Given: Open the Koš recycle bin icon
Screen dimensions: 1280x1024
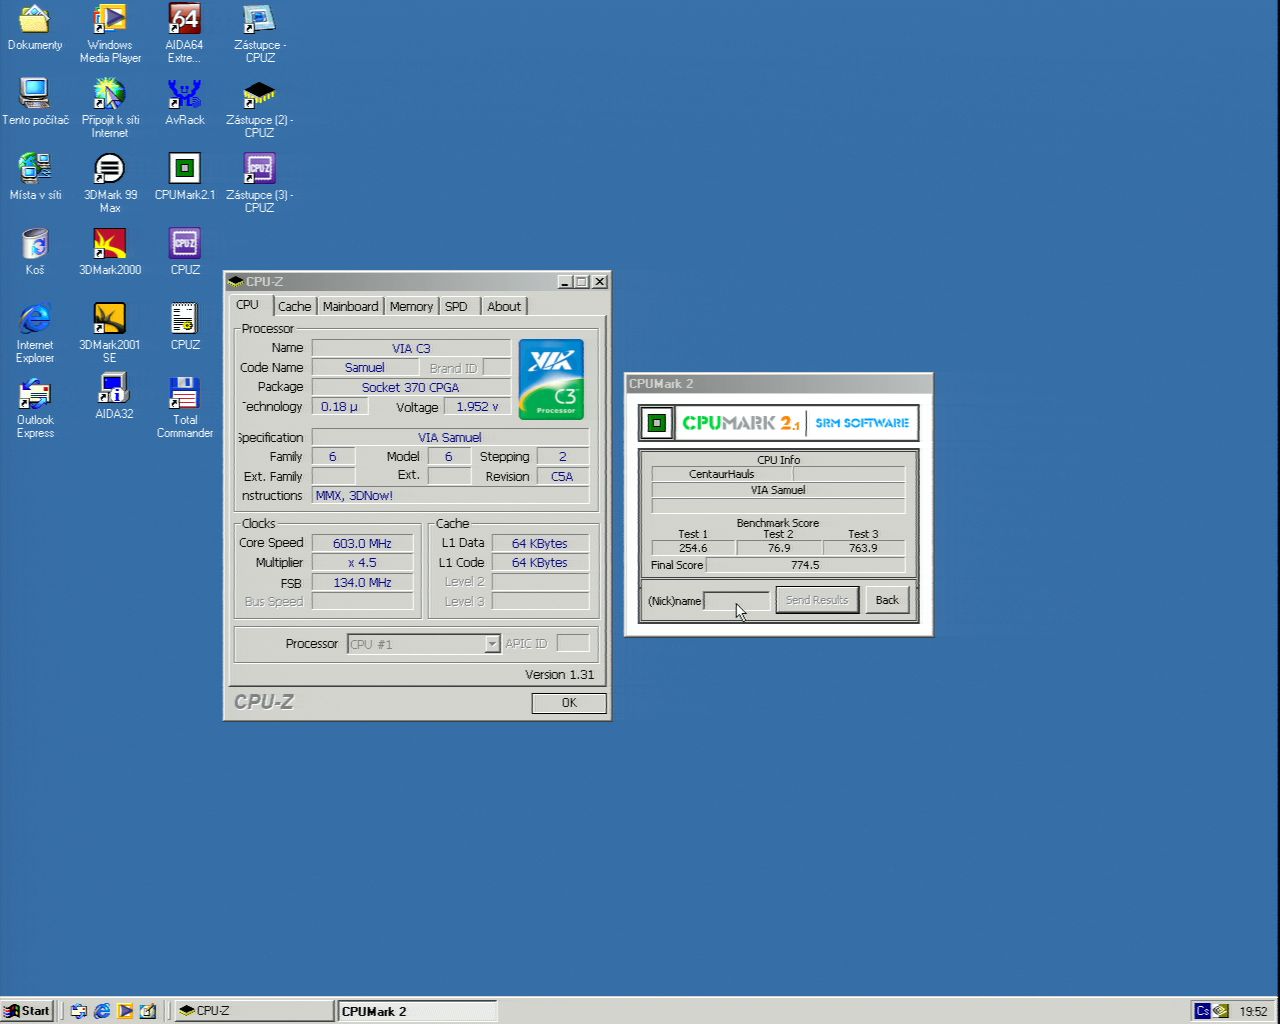Looking at the screenshot, I should (x=35, y=244).
